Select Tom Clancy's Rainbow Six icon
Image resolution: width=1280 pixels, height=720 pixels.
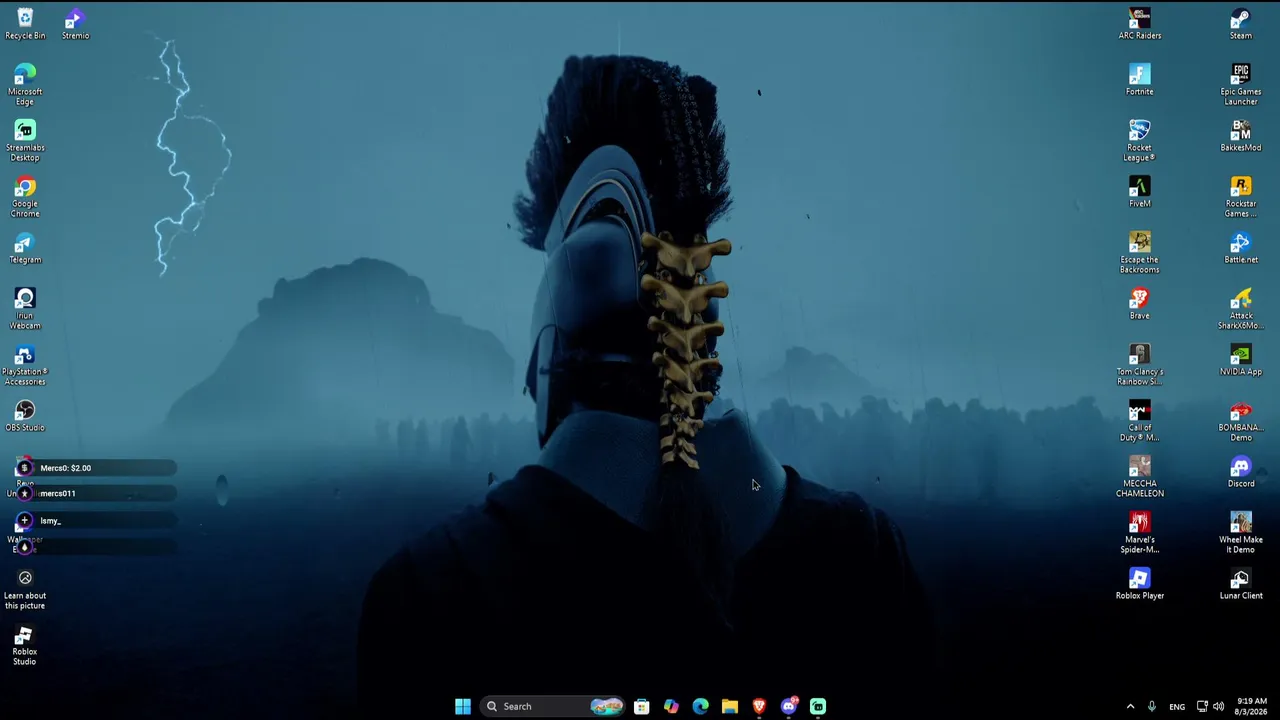[1140, 365]
